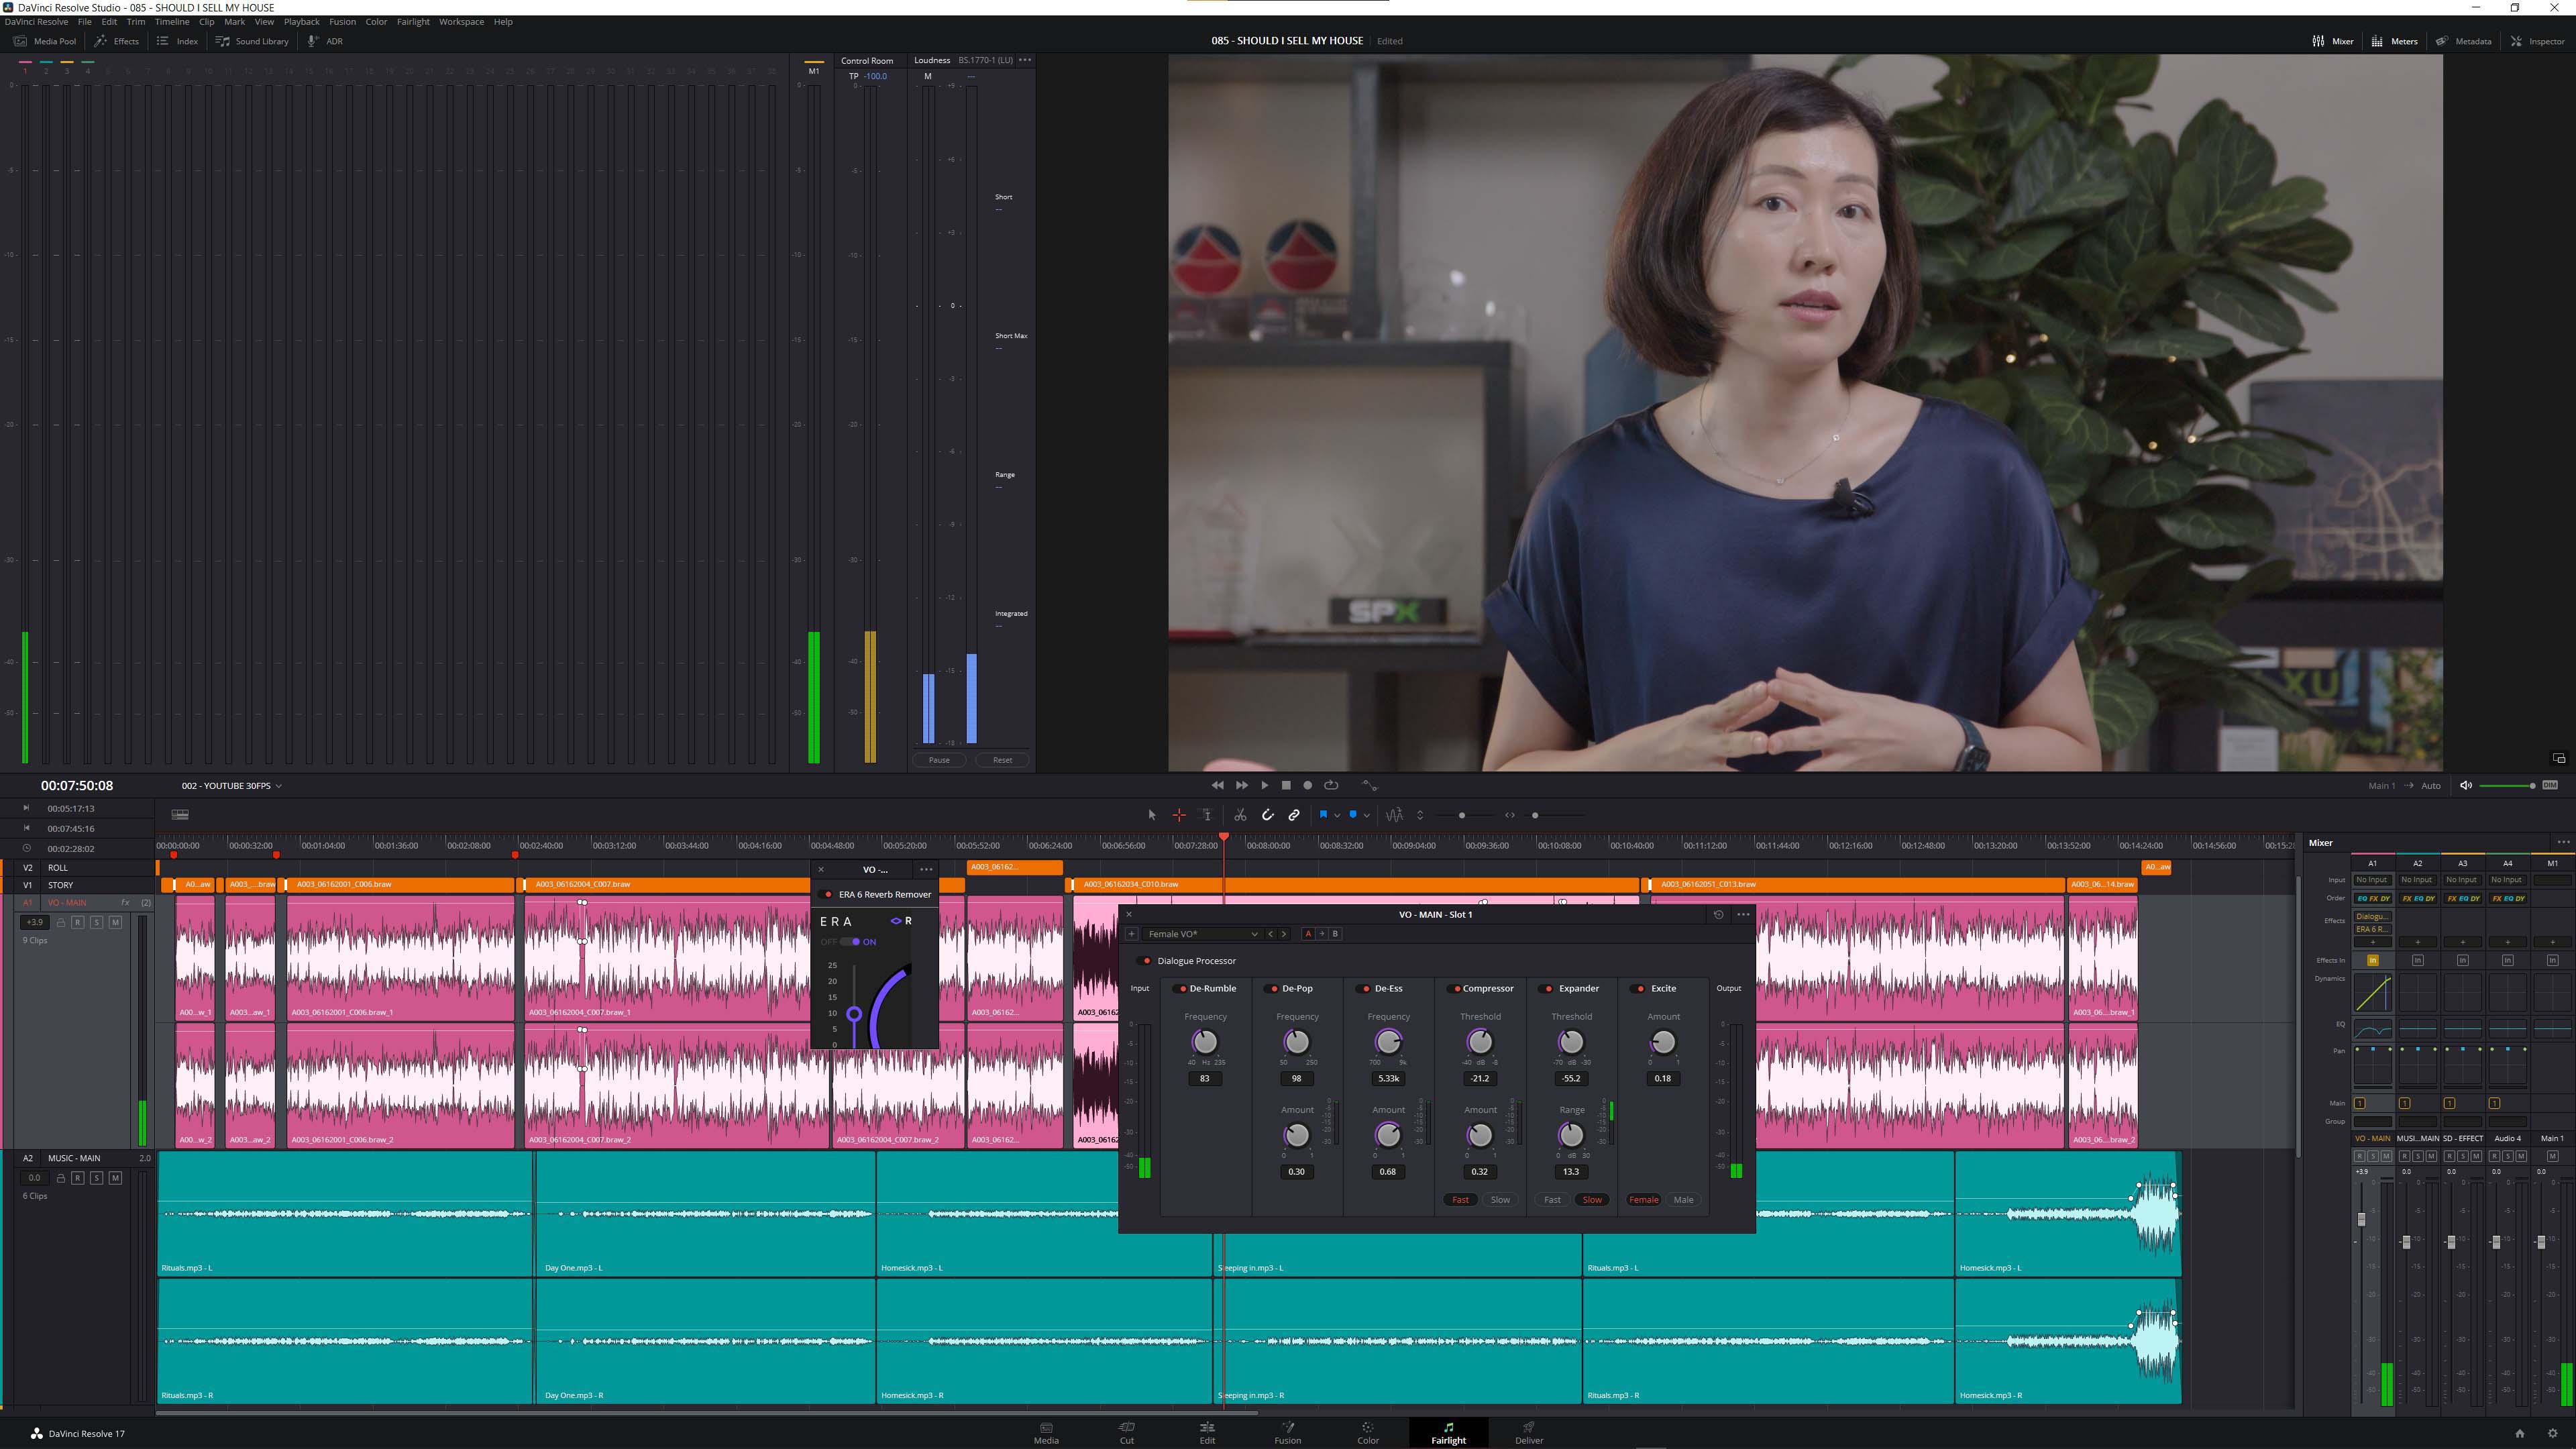This screenshot has width=2576, height=1449.
Task: Open the Media Pool panel
Action: [45, 41]
